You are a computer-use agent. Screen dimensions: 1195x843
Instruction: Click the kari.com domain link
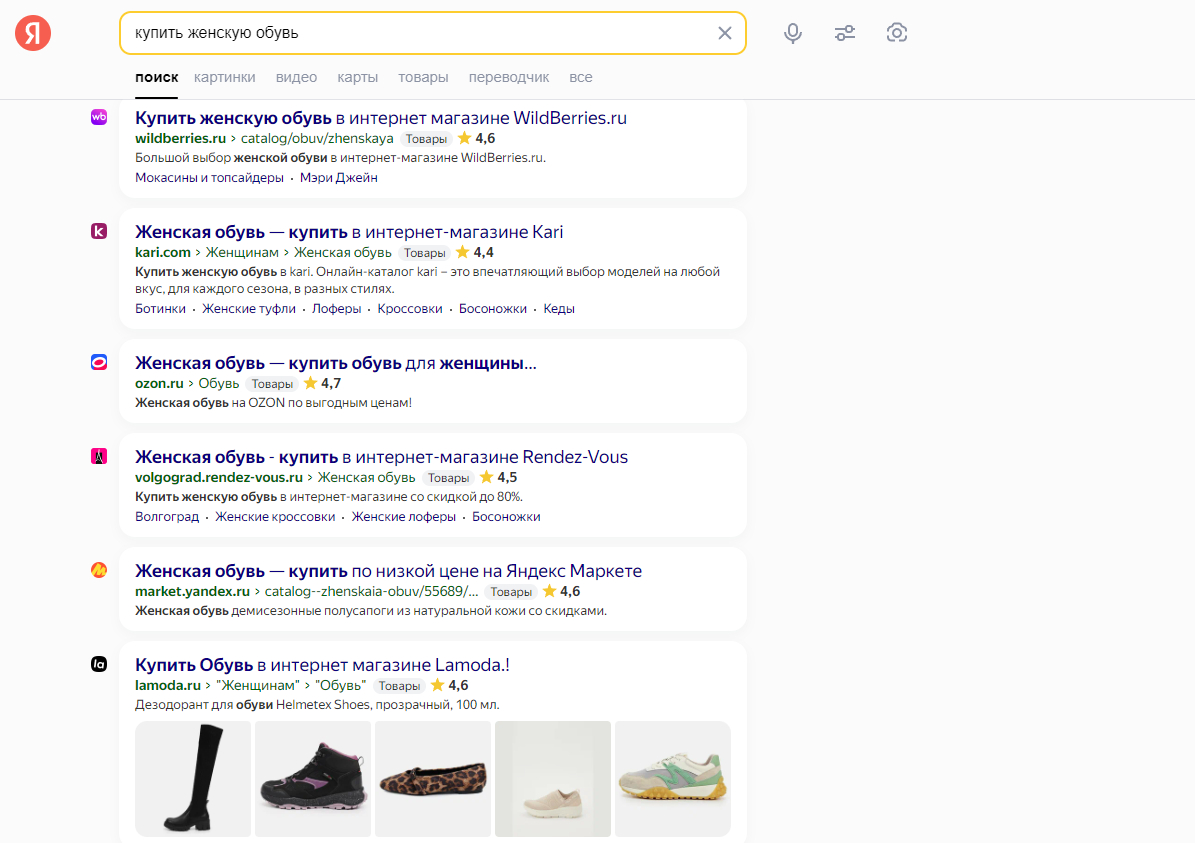click(163, 252)
